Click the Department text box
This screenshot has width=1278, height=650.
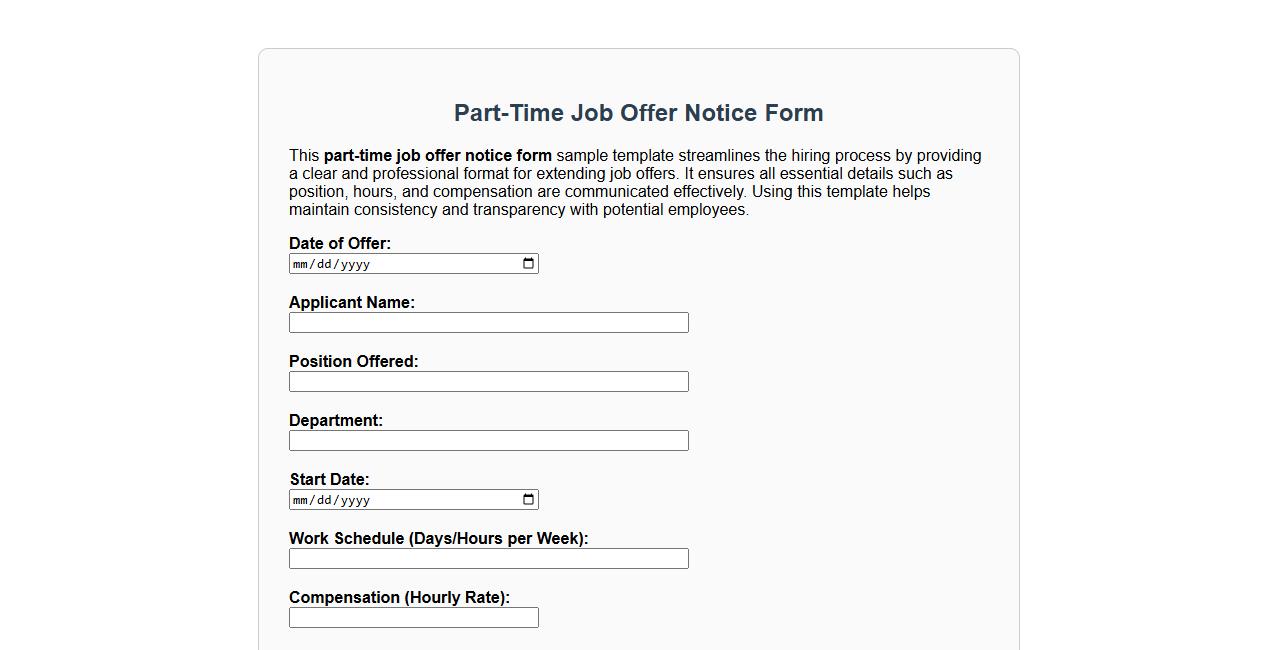click(x=488, y=440)
